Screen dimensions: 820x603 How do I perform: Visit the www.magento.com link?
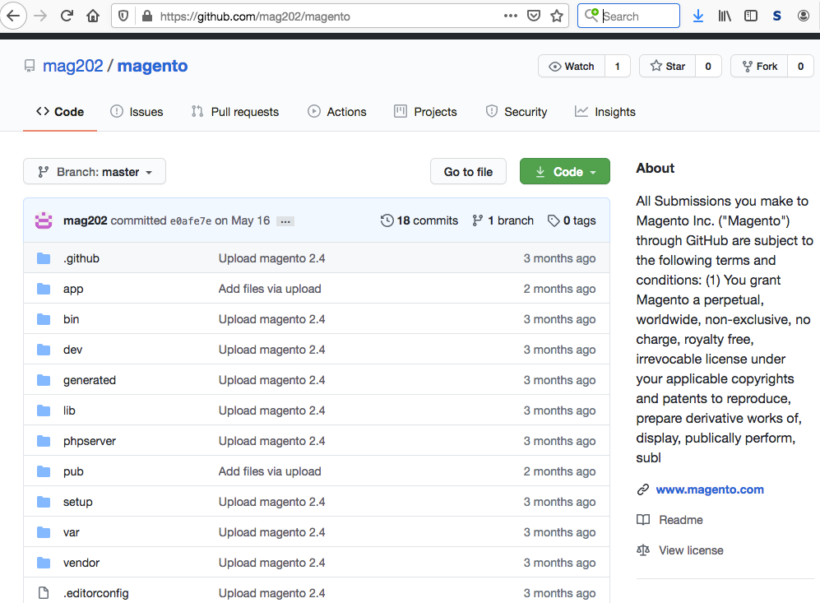(709, 489)
